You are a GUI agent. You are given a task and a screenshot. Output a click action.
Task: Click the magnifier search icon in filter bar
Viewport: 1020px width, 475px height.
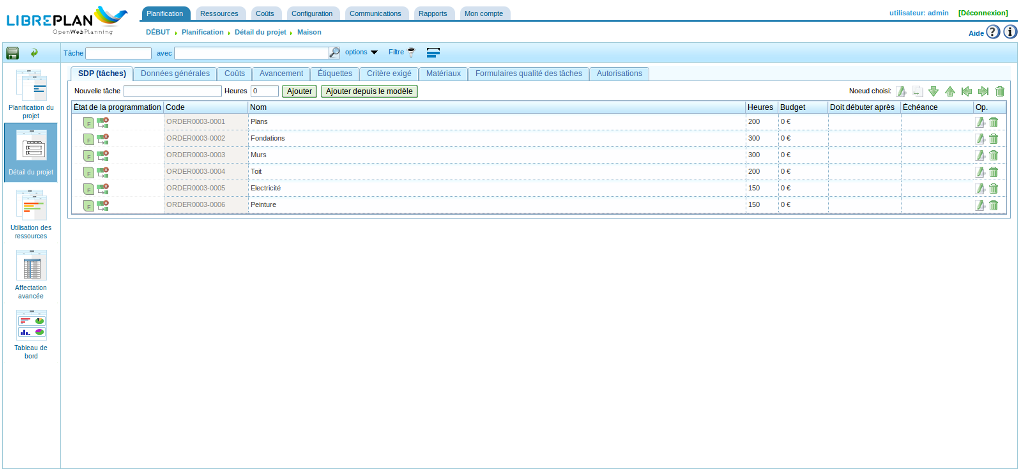pos(335,52)
